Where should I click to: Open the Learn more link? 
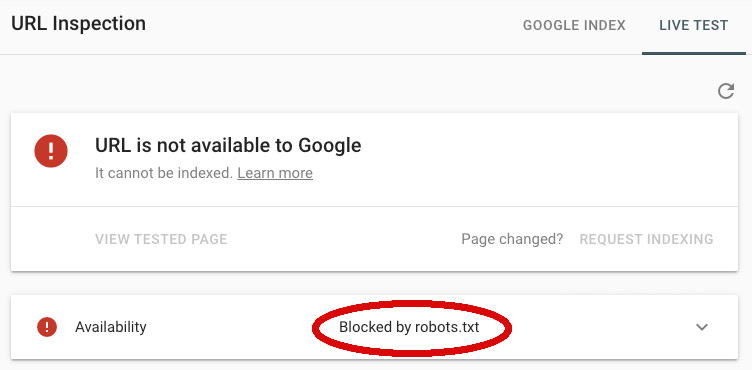(275, 173)
